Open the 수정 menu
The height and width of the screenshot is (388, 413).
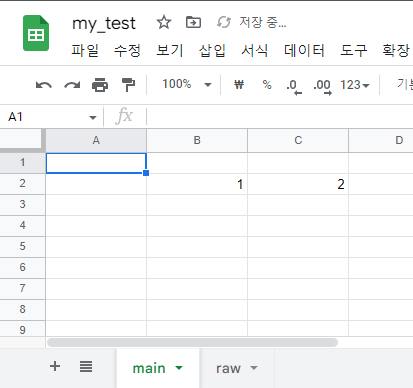127,51
